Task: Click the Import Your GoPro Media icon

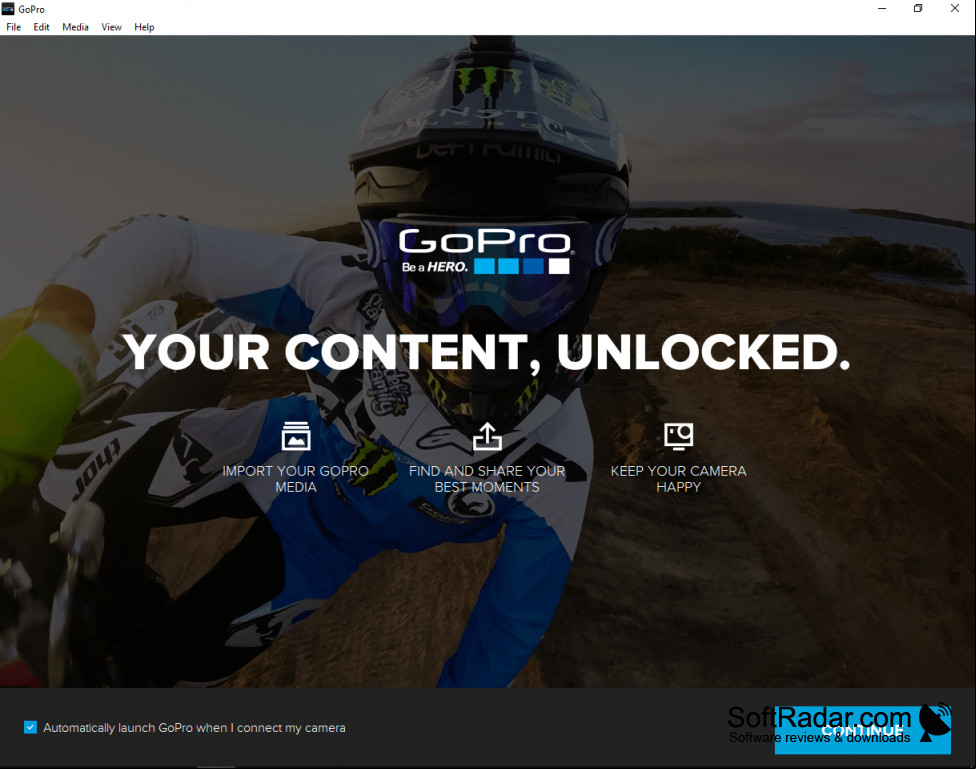Action: 296,436
